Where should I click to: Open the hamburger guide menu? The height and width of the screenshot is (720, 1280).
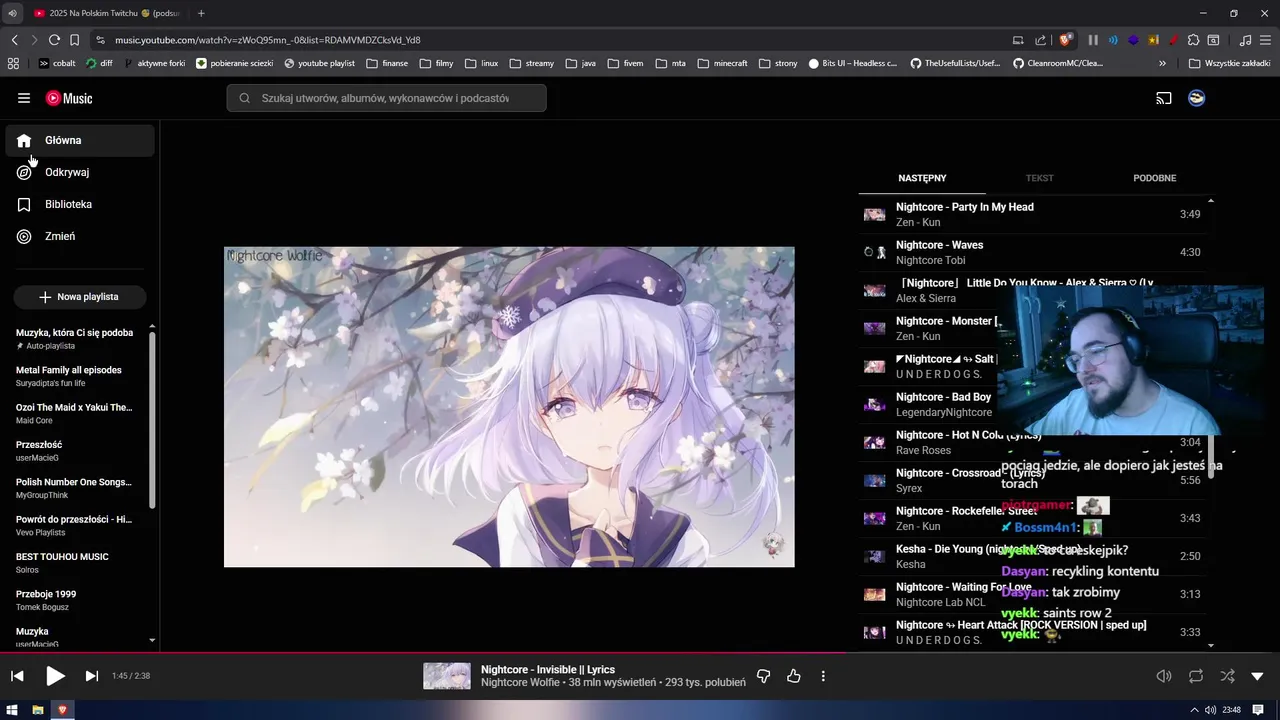point(24,98)
